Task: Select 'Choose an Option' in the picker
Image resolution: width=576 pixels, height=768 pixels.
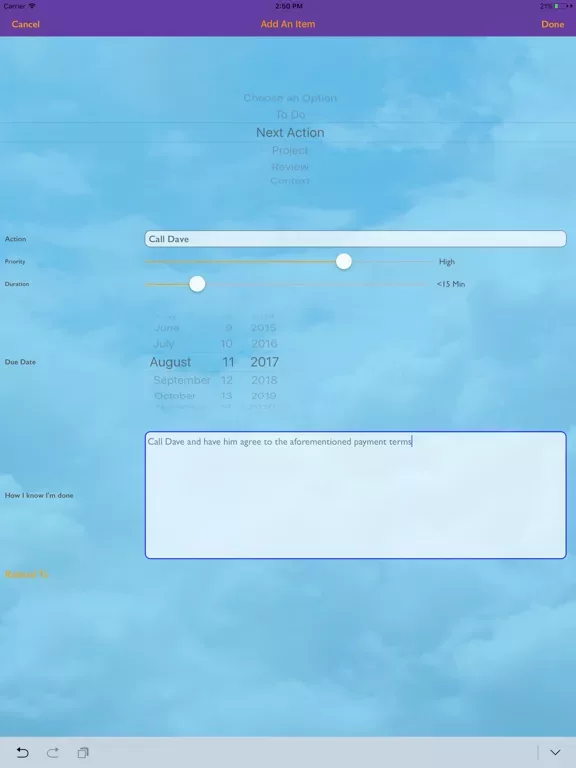Action: click(x=290, y=98)
